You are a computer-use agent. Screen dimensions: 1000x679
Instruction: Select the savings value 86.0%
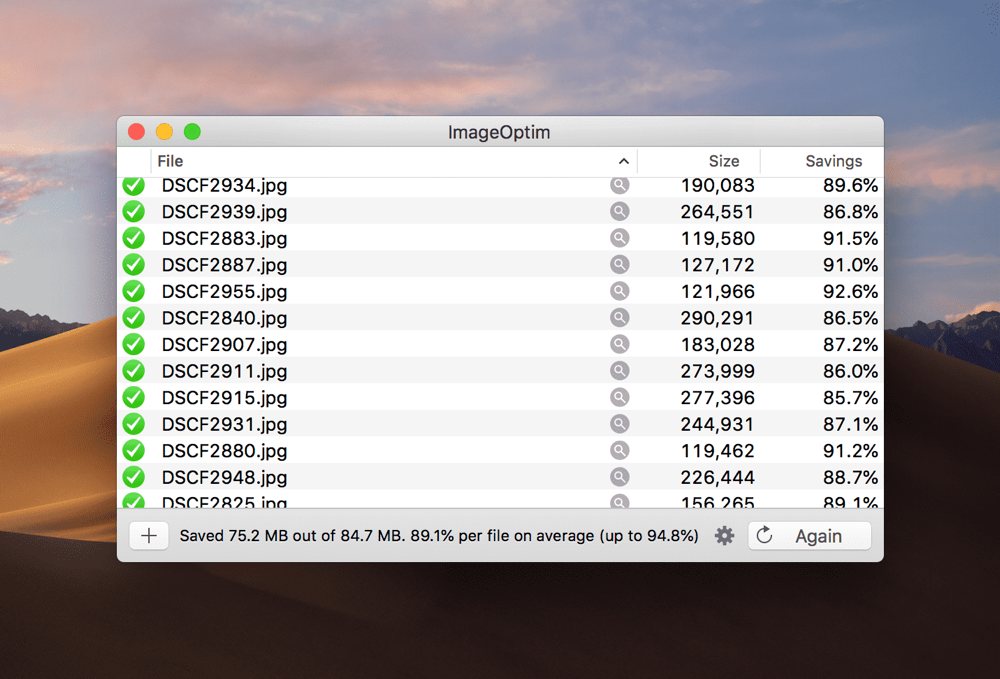(x=850, y=371)
